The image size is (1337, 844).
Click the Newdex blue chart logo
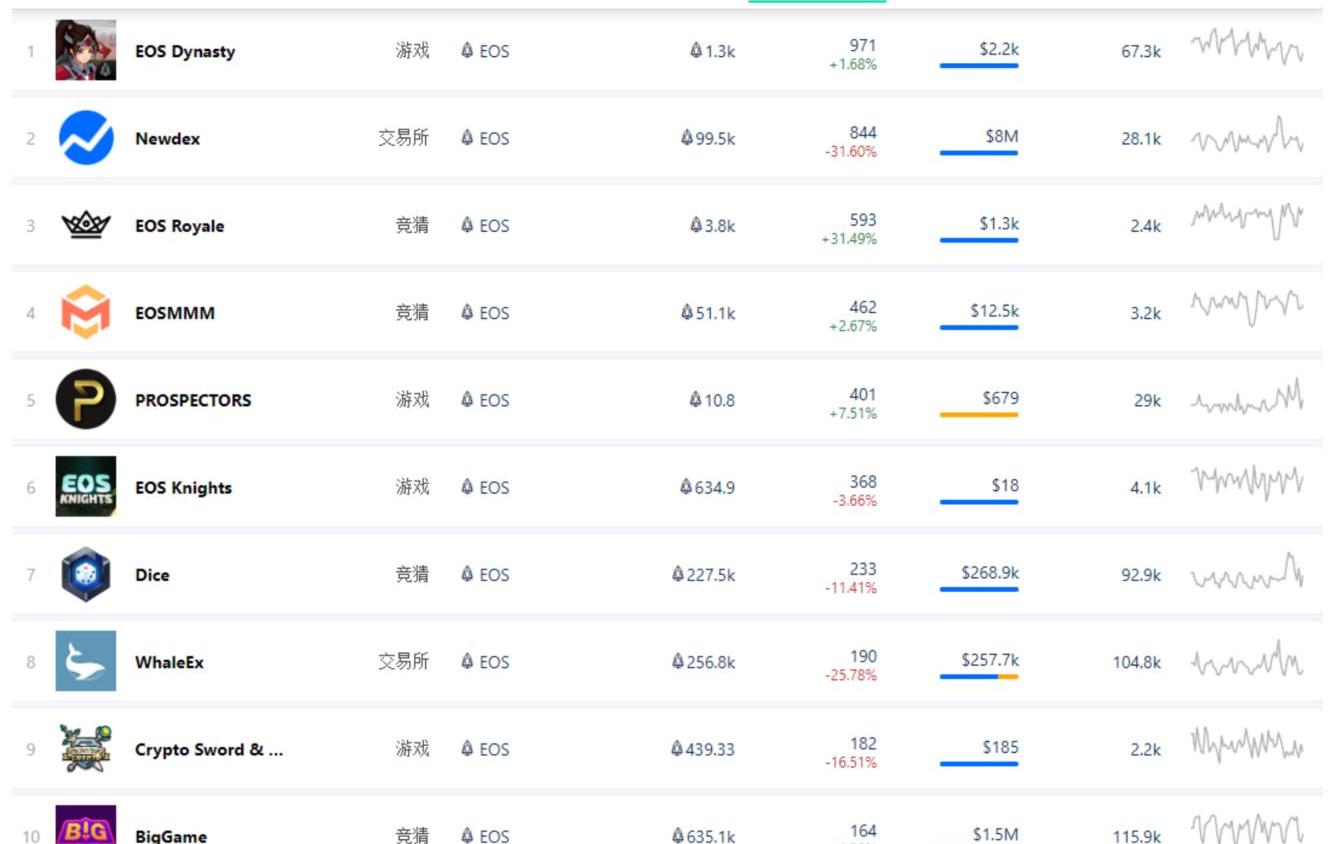[86, 138]
